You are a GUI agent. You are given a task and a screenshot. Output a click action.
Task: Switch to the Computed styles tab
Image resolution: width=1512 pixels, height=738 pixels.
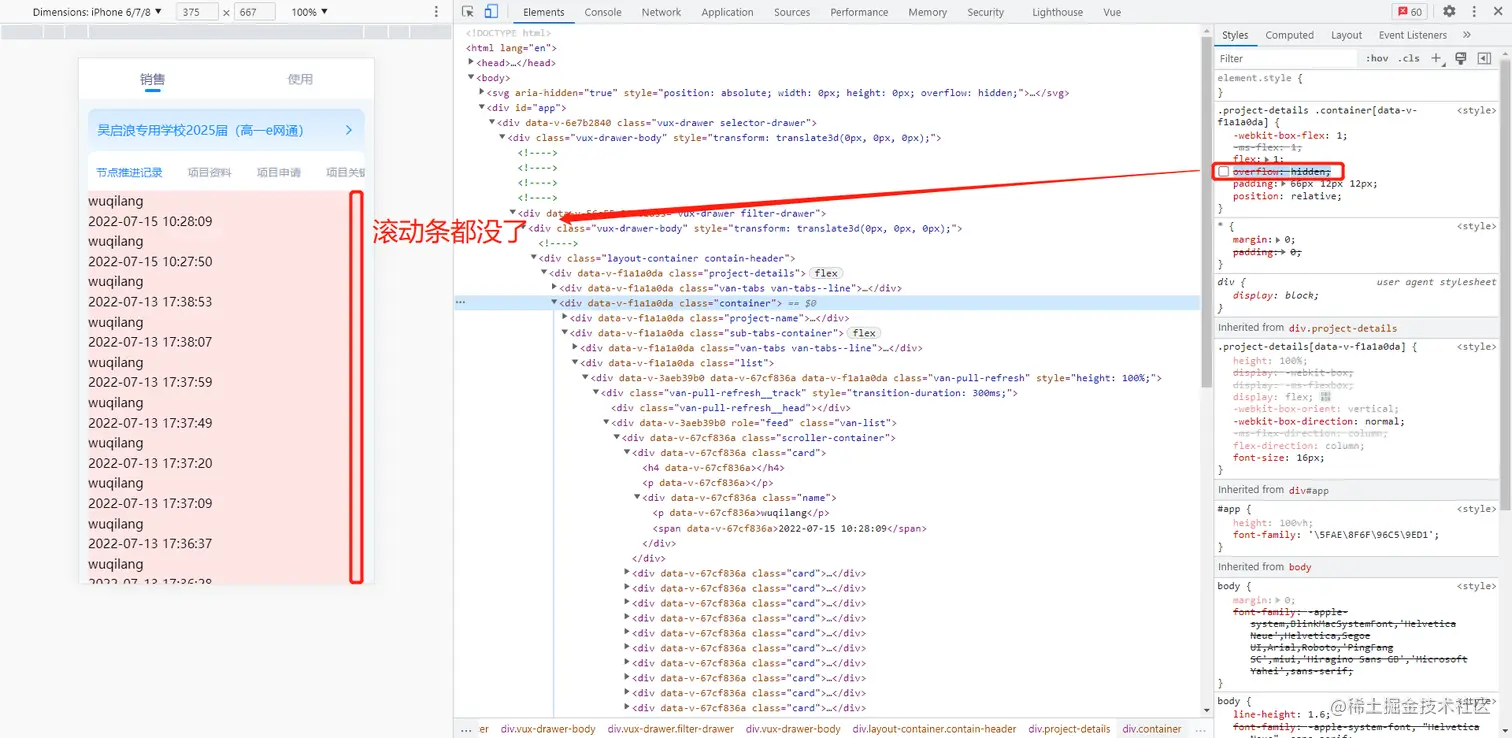[1289, 35]
